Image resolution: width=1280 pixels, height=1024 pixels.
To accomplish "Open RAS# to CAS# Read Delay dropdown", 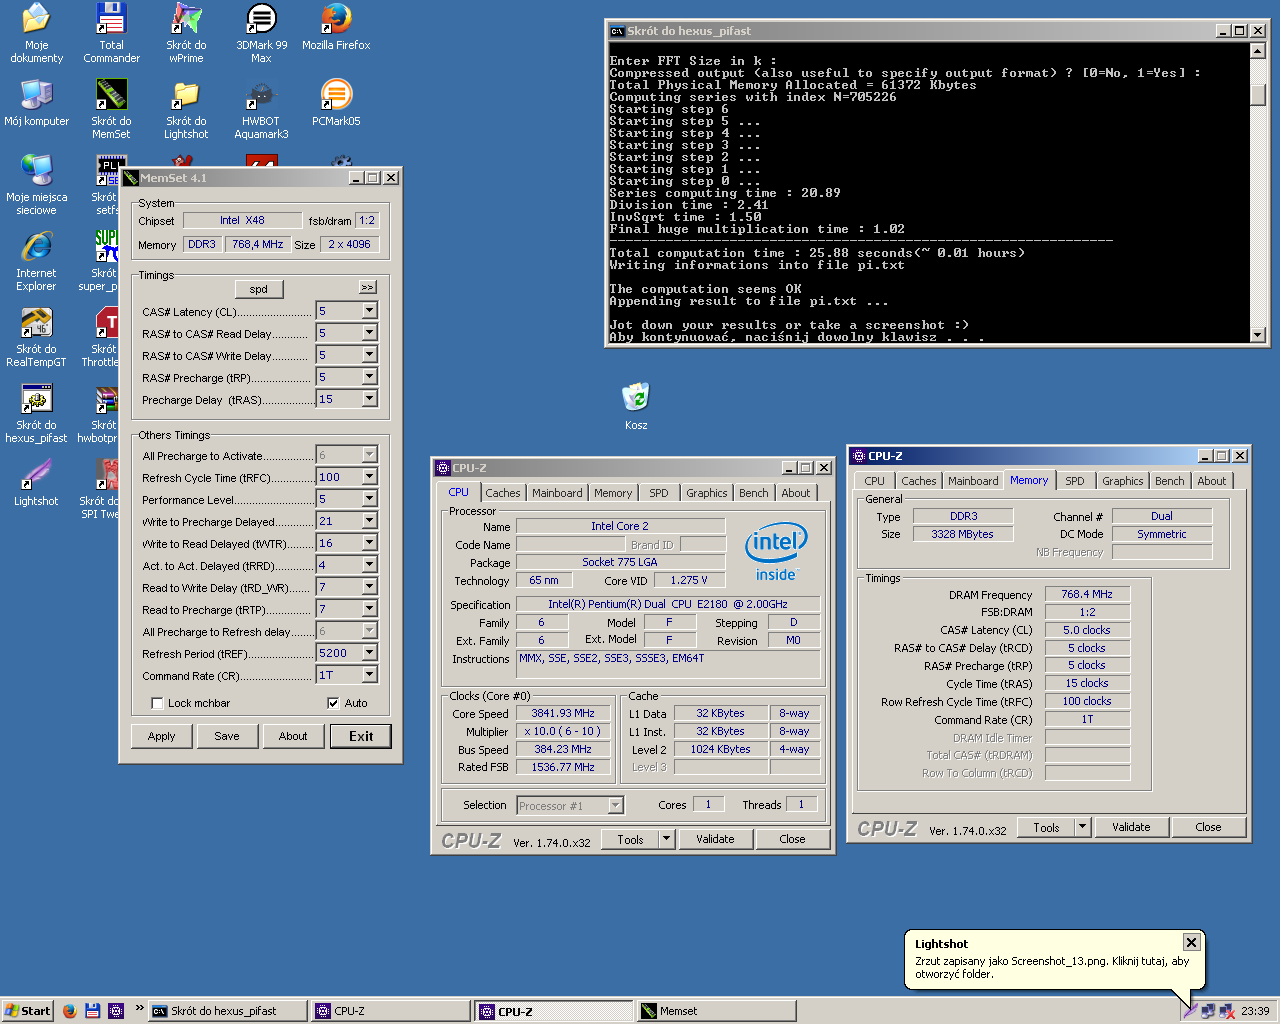I will point(369,333).
